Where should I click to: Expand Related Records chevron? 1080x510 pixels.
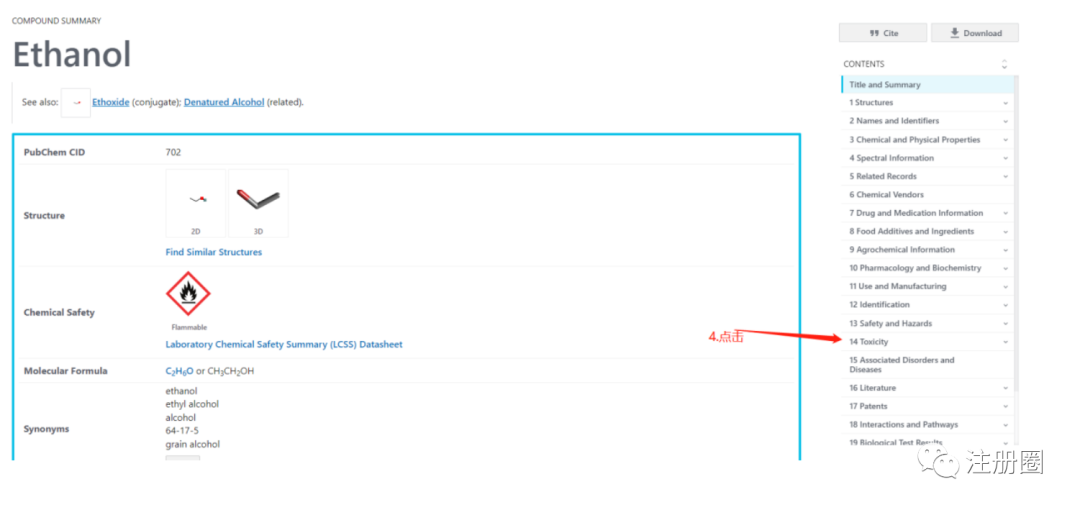[x=1006, y=176]
